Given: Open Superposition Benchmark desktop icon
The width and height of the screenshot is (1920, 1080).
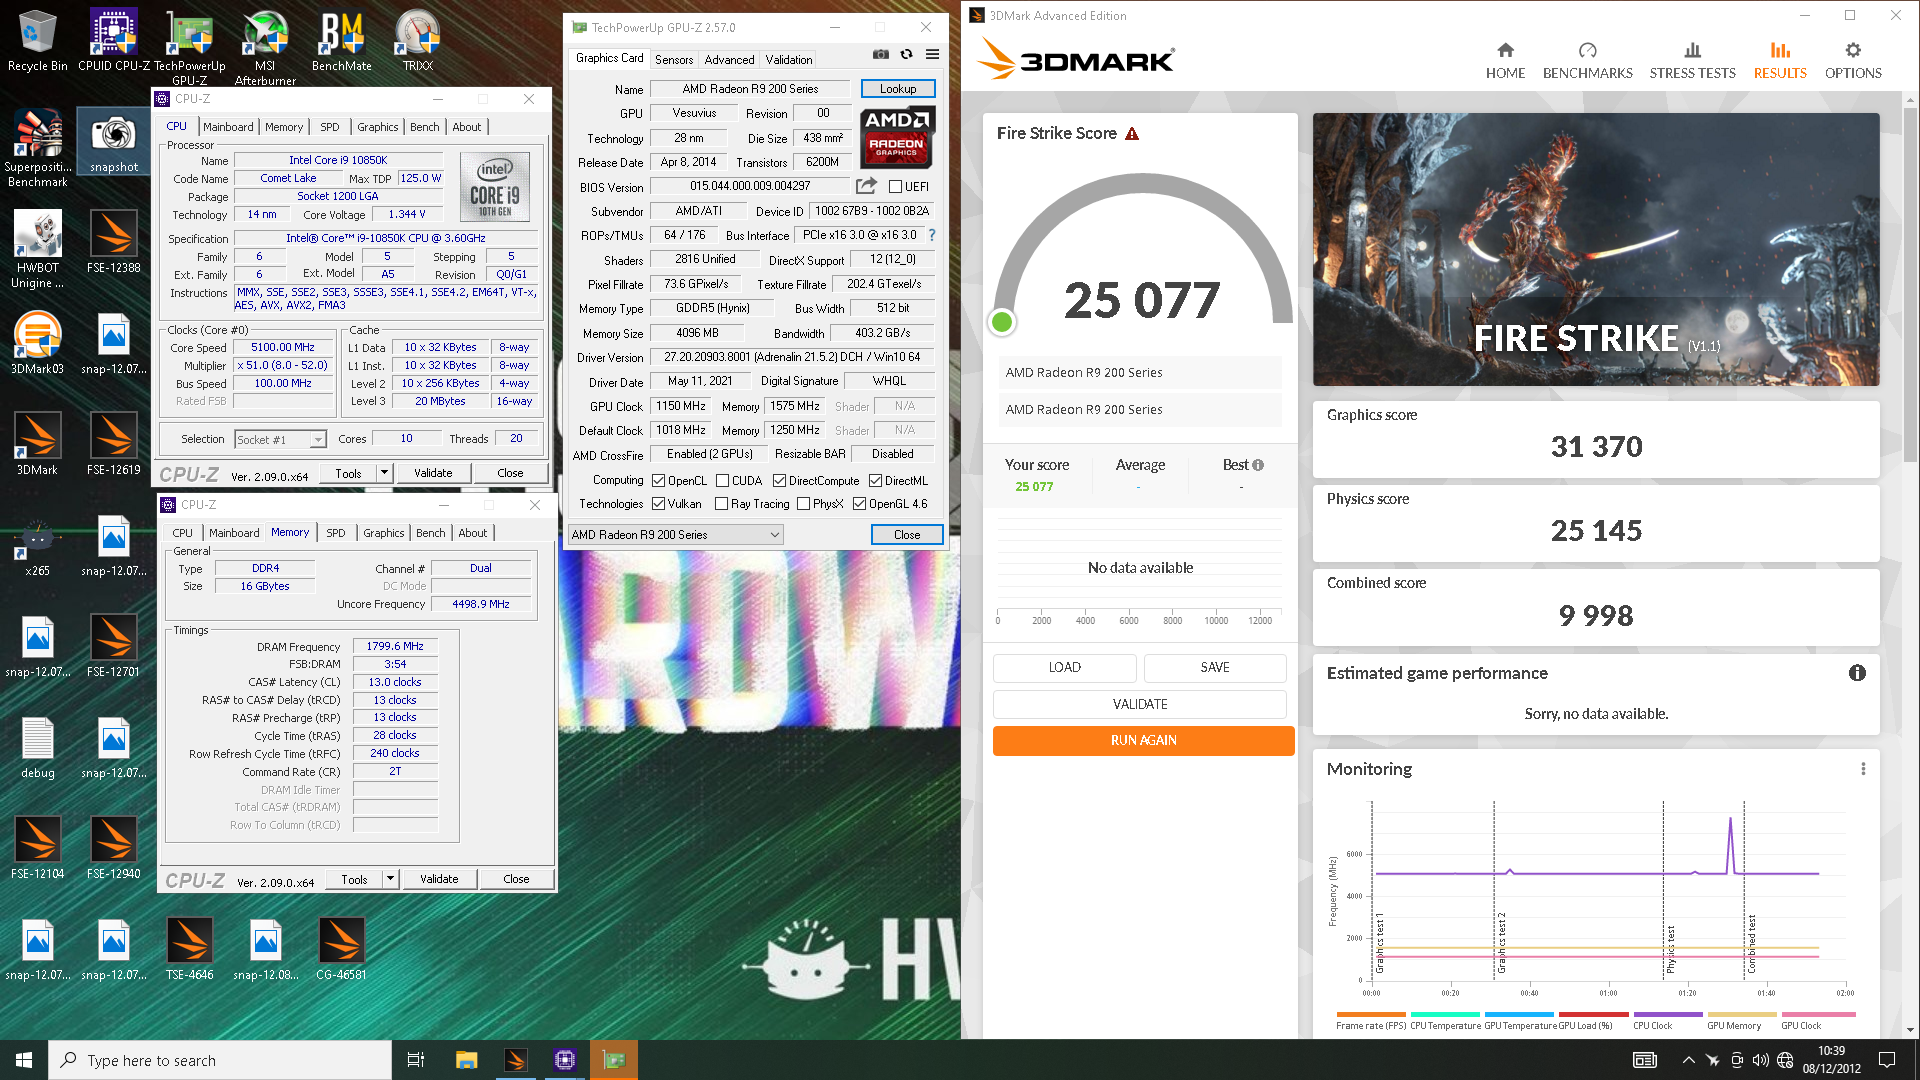Looking at the screenshot, I should pyautogui.click(x=37, y=148).
